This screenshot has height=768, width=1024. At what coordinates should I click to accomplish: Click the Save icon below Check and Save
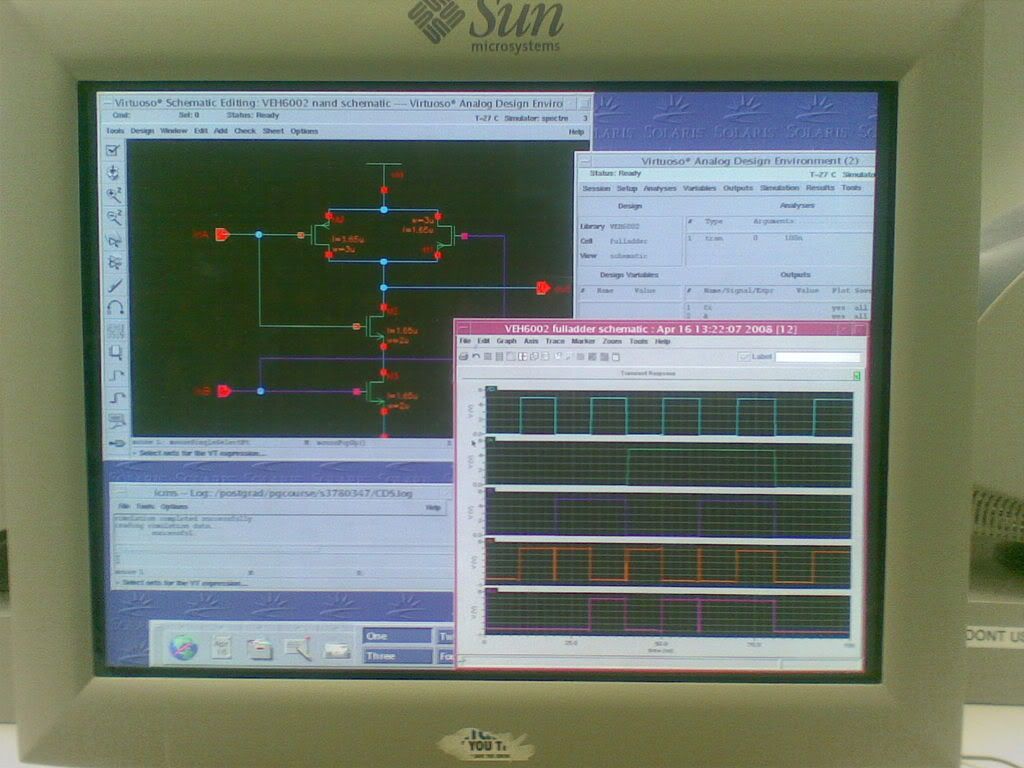114,172
